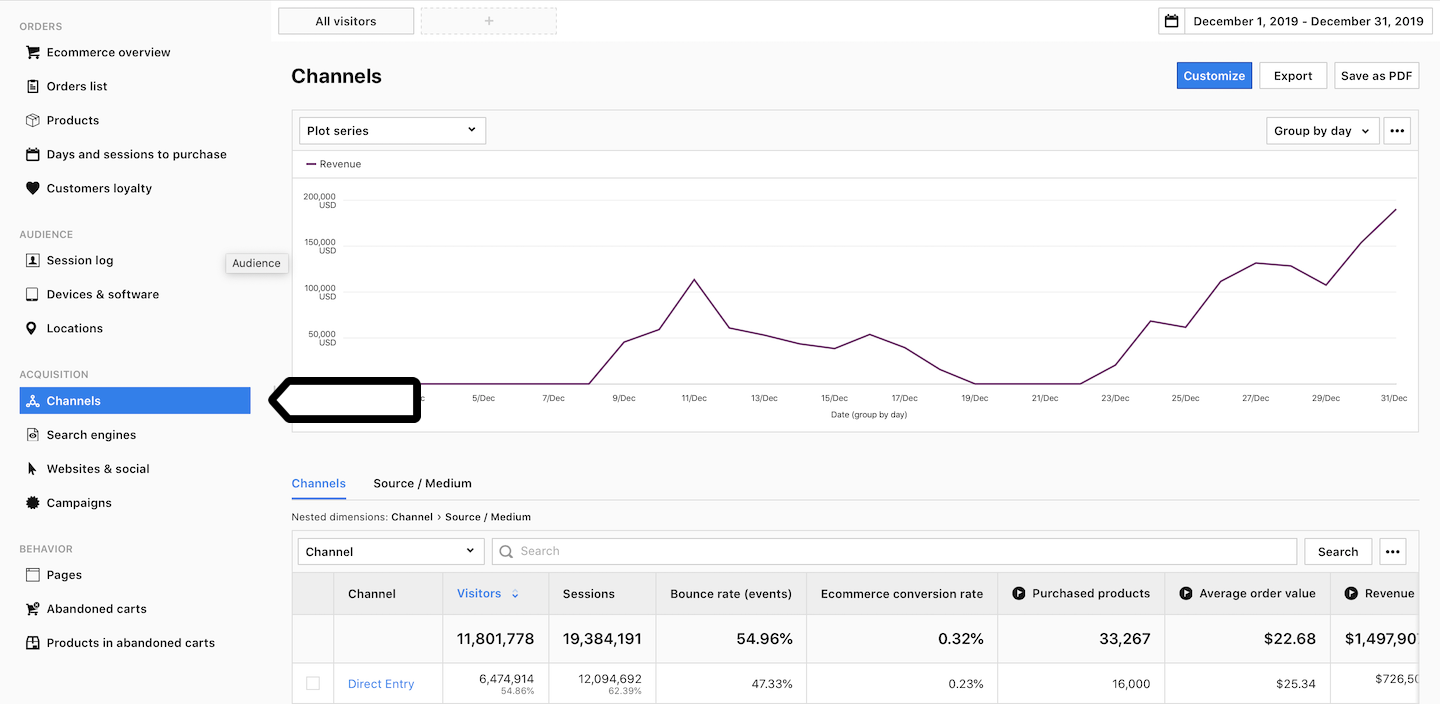Click the Ecommerce overview cart icon
The image size is (1440, 704).
(x=33, y=52)
